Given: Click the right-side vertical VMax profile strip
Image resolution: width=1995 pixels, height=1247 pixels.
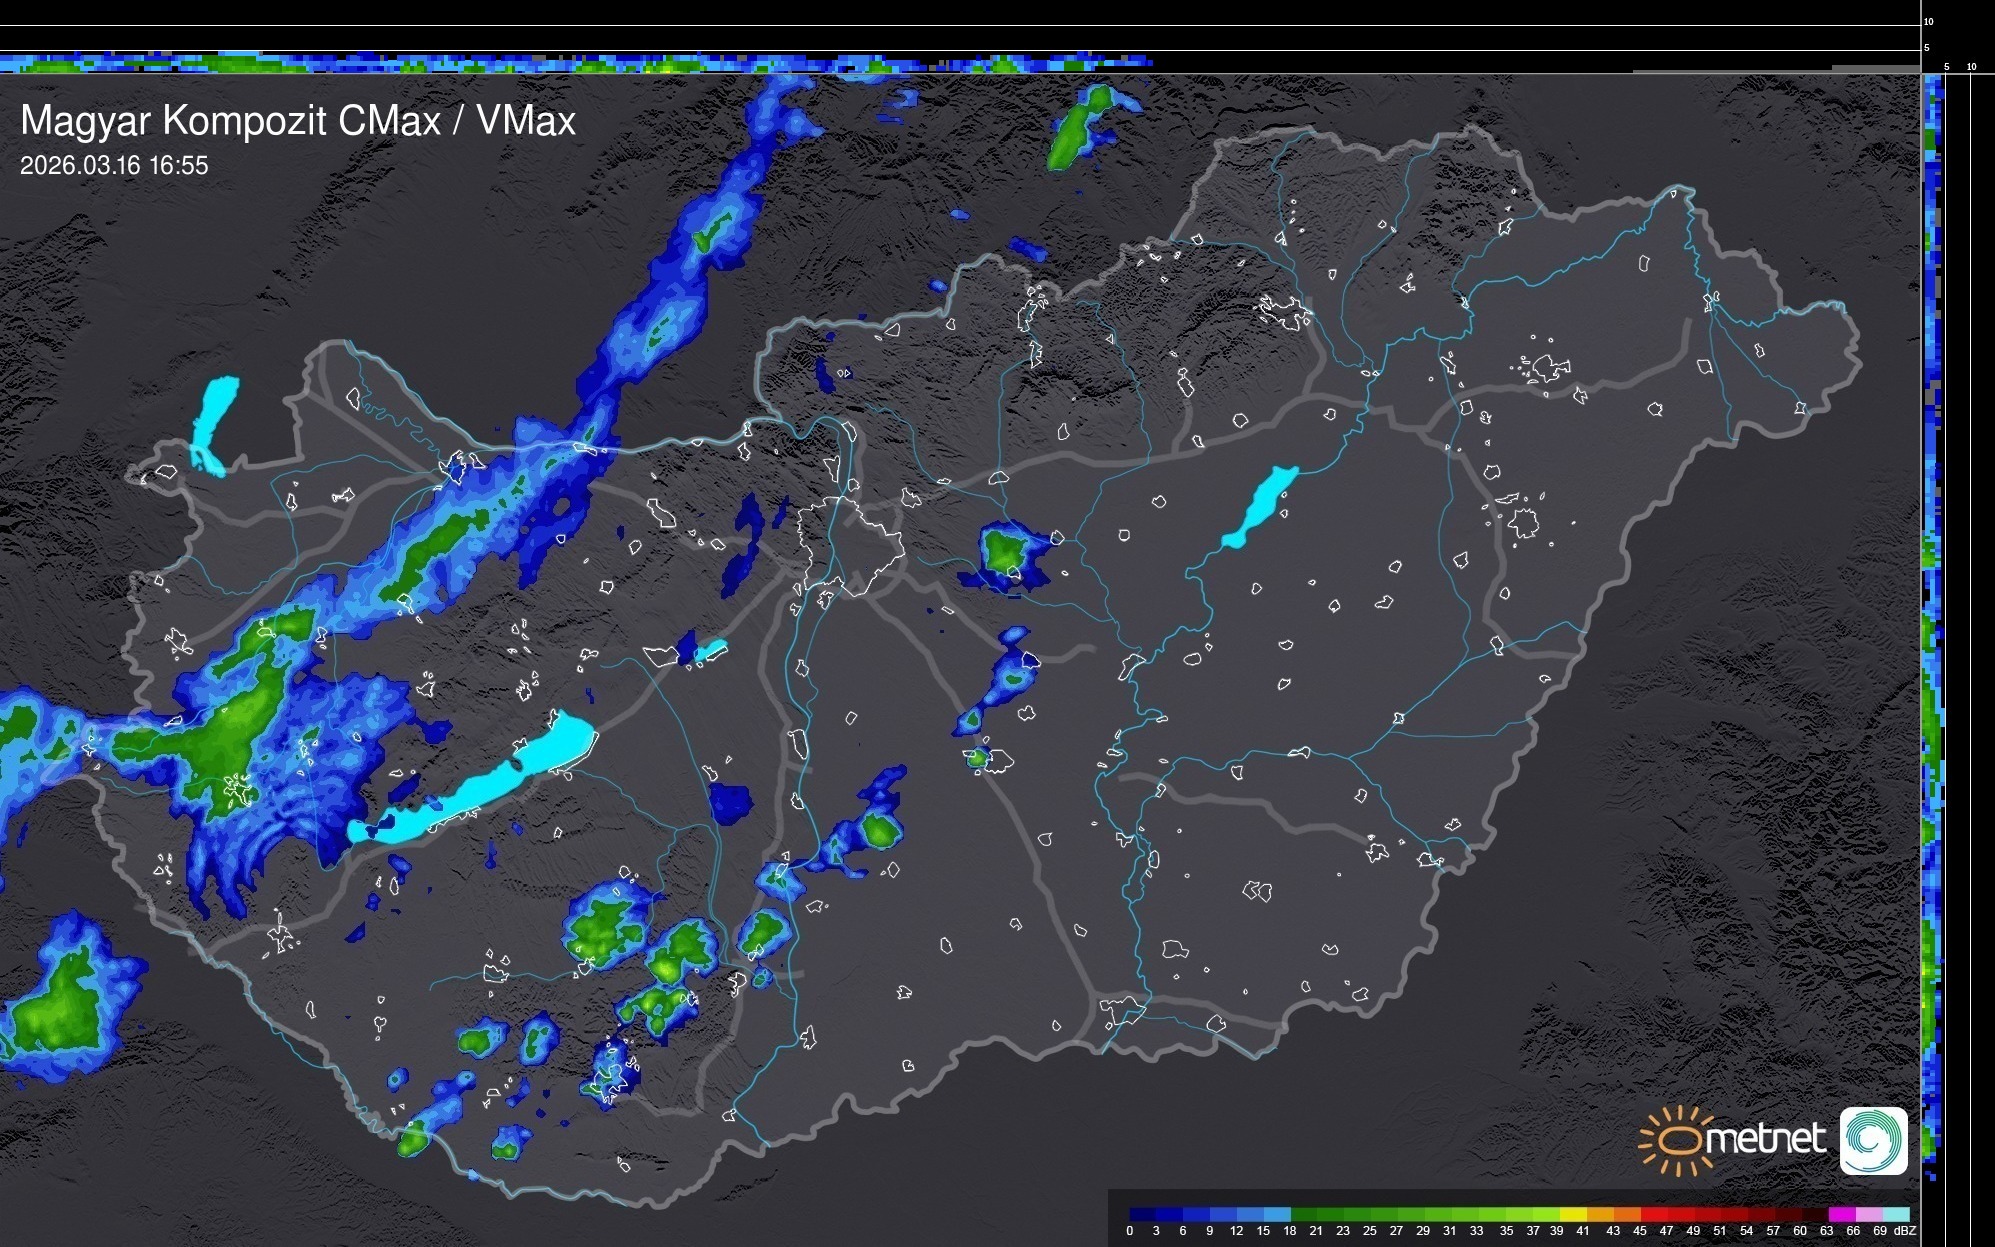Looking at the screenshot, I should (x=1932, y=620).
